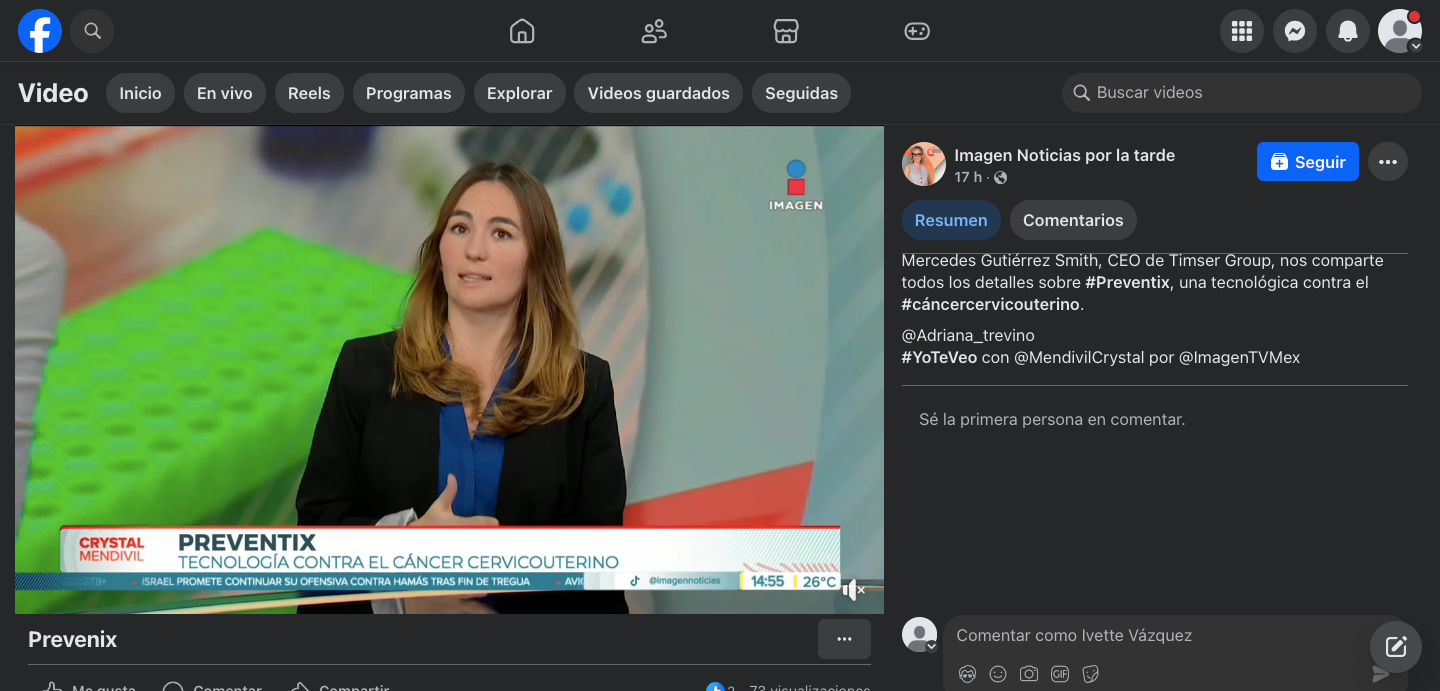
Task: Open the sticker picker in comment box
Action: 1091,674
